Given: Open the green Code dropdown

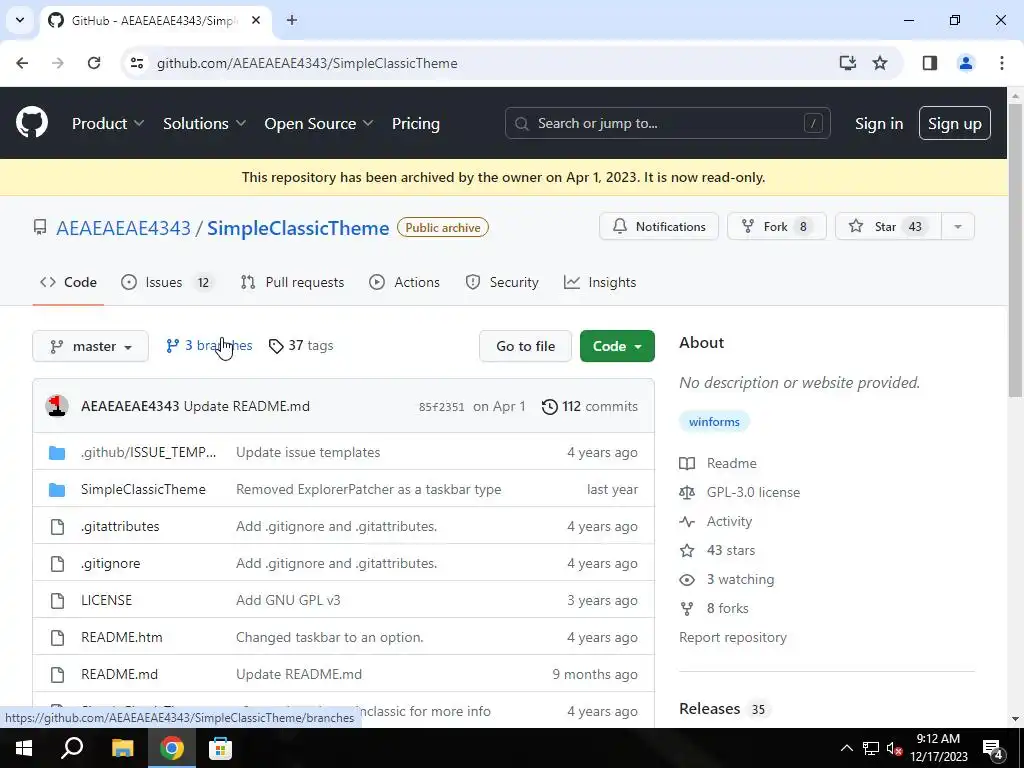Looking at the screenshot, I should pyautogui.click(x=617, y=346).
